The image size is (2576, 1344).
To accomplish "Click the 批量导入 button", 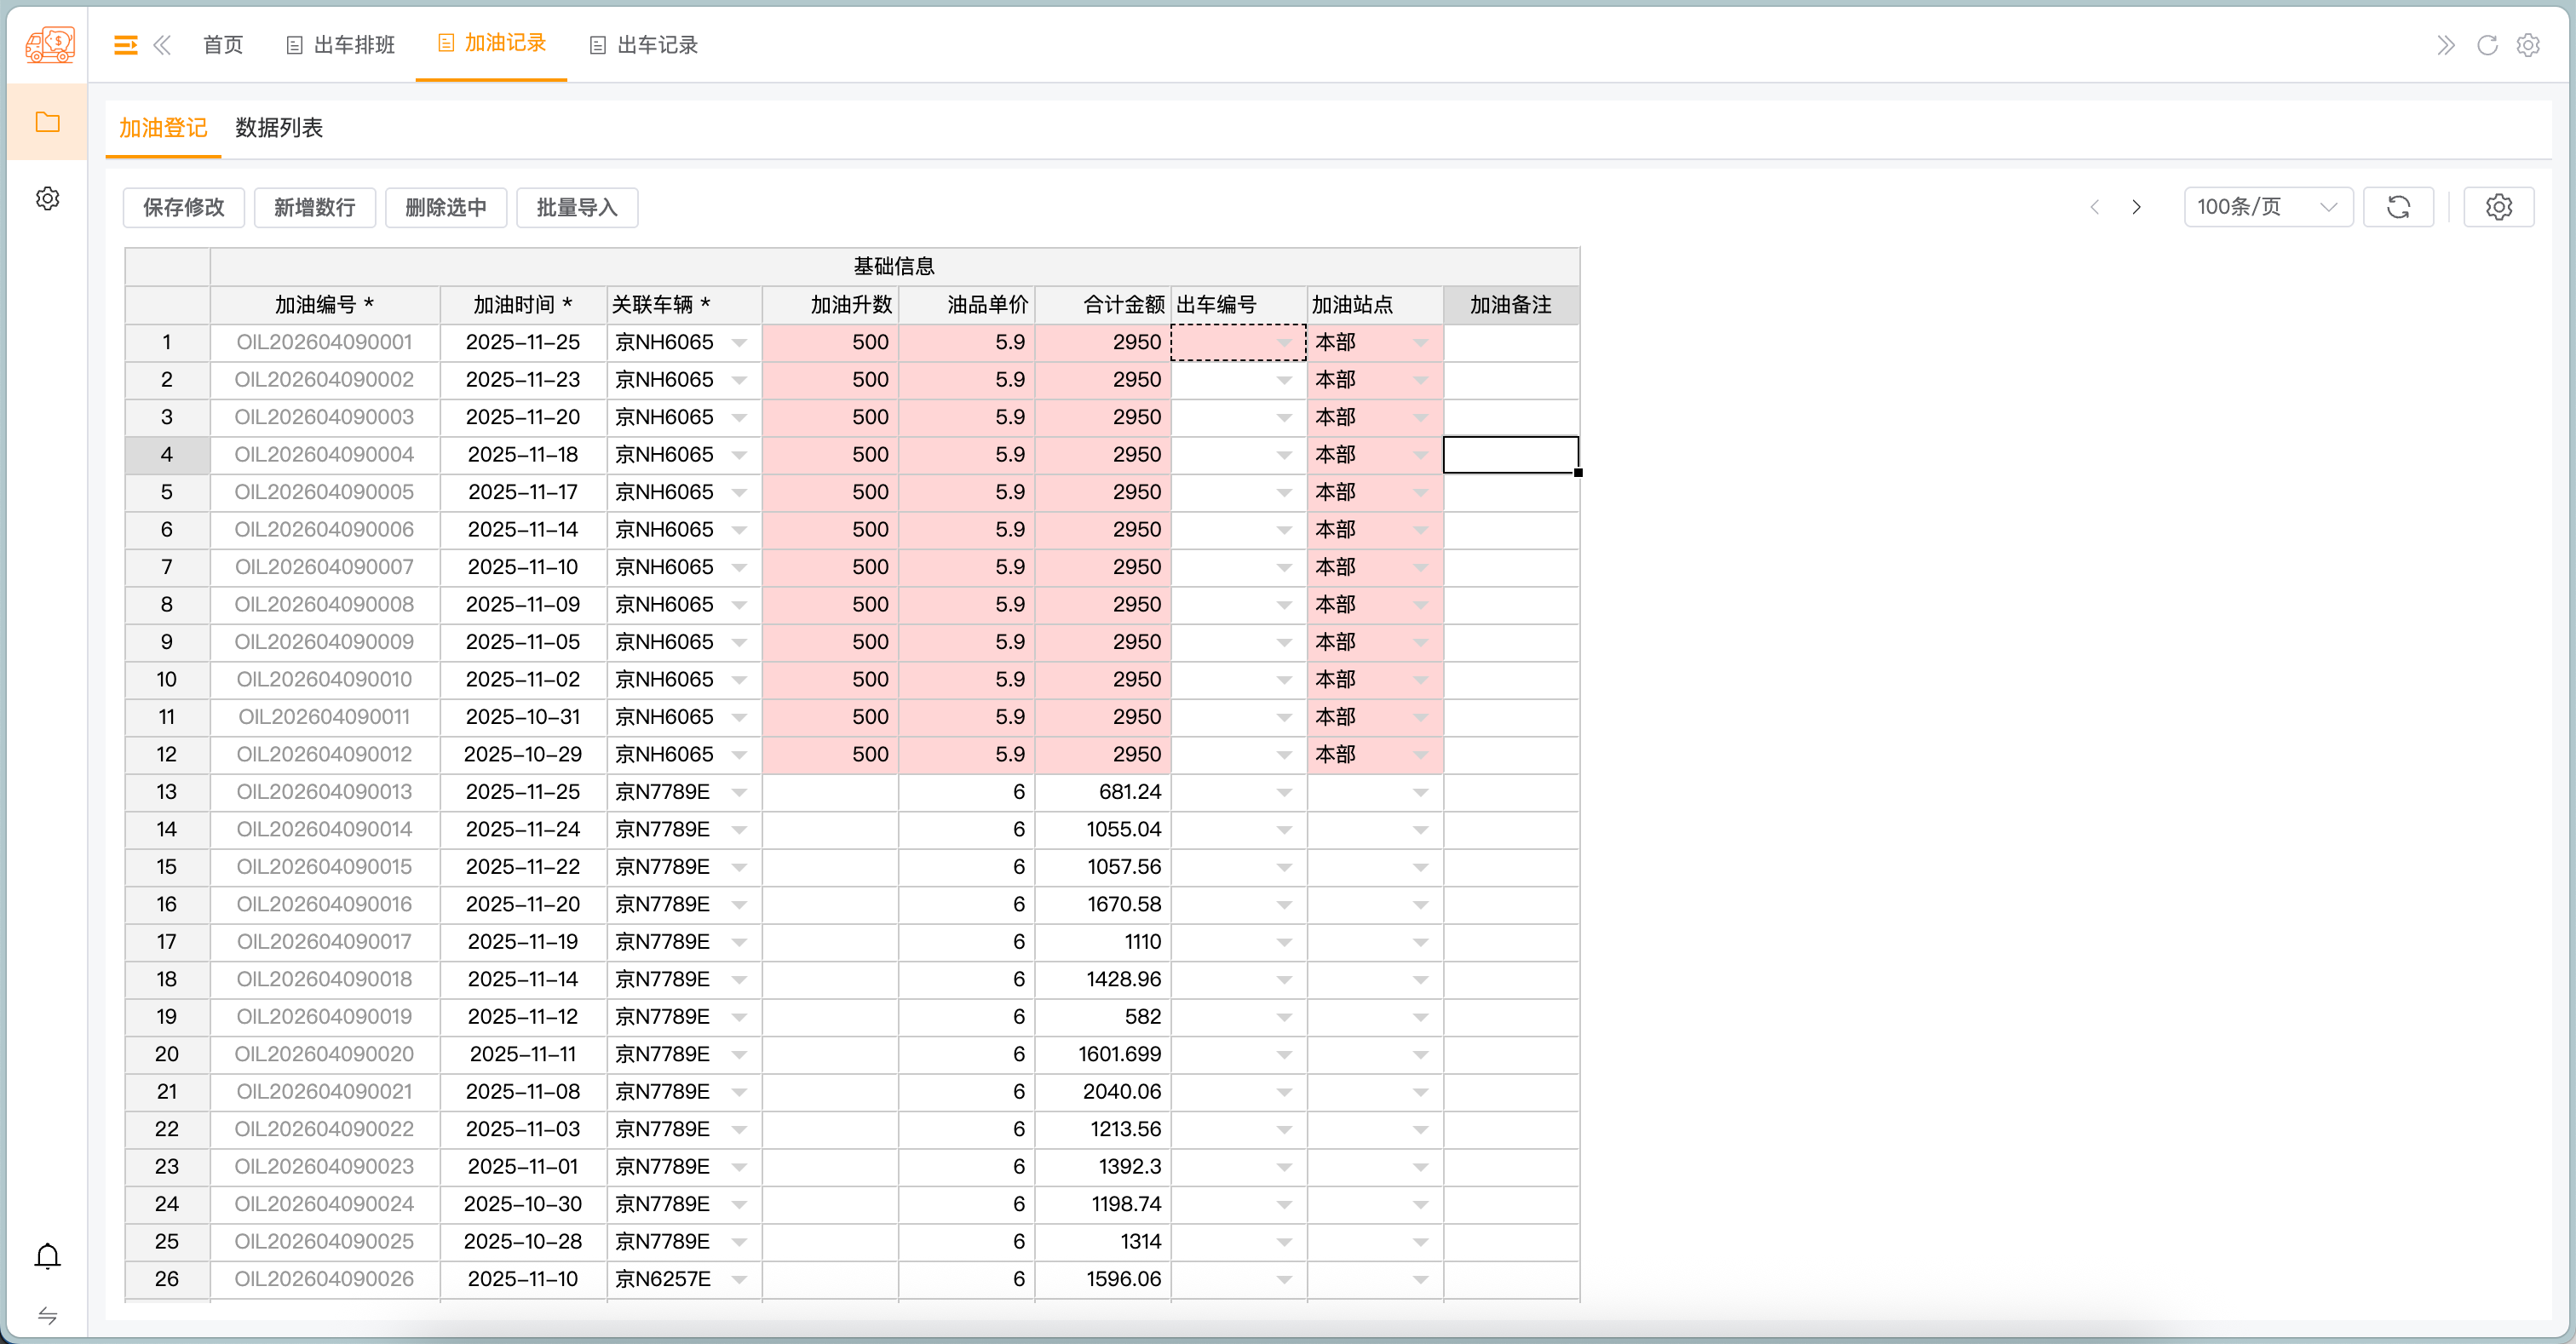I will click(x=576, y=207).
